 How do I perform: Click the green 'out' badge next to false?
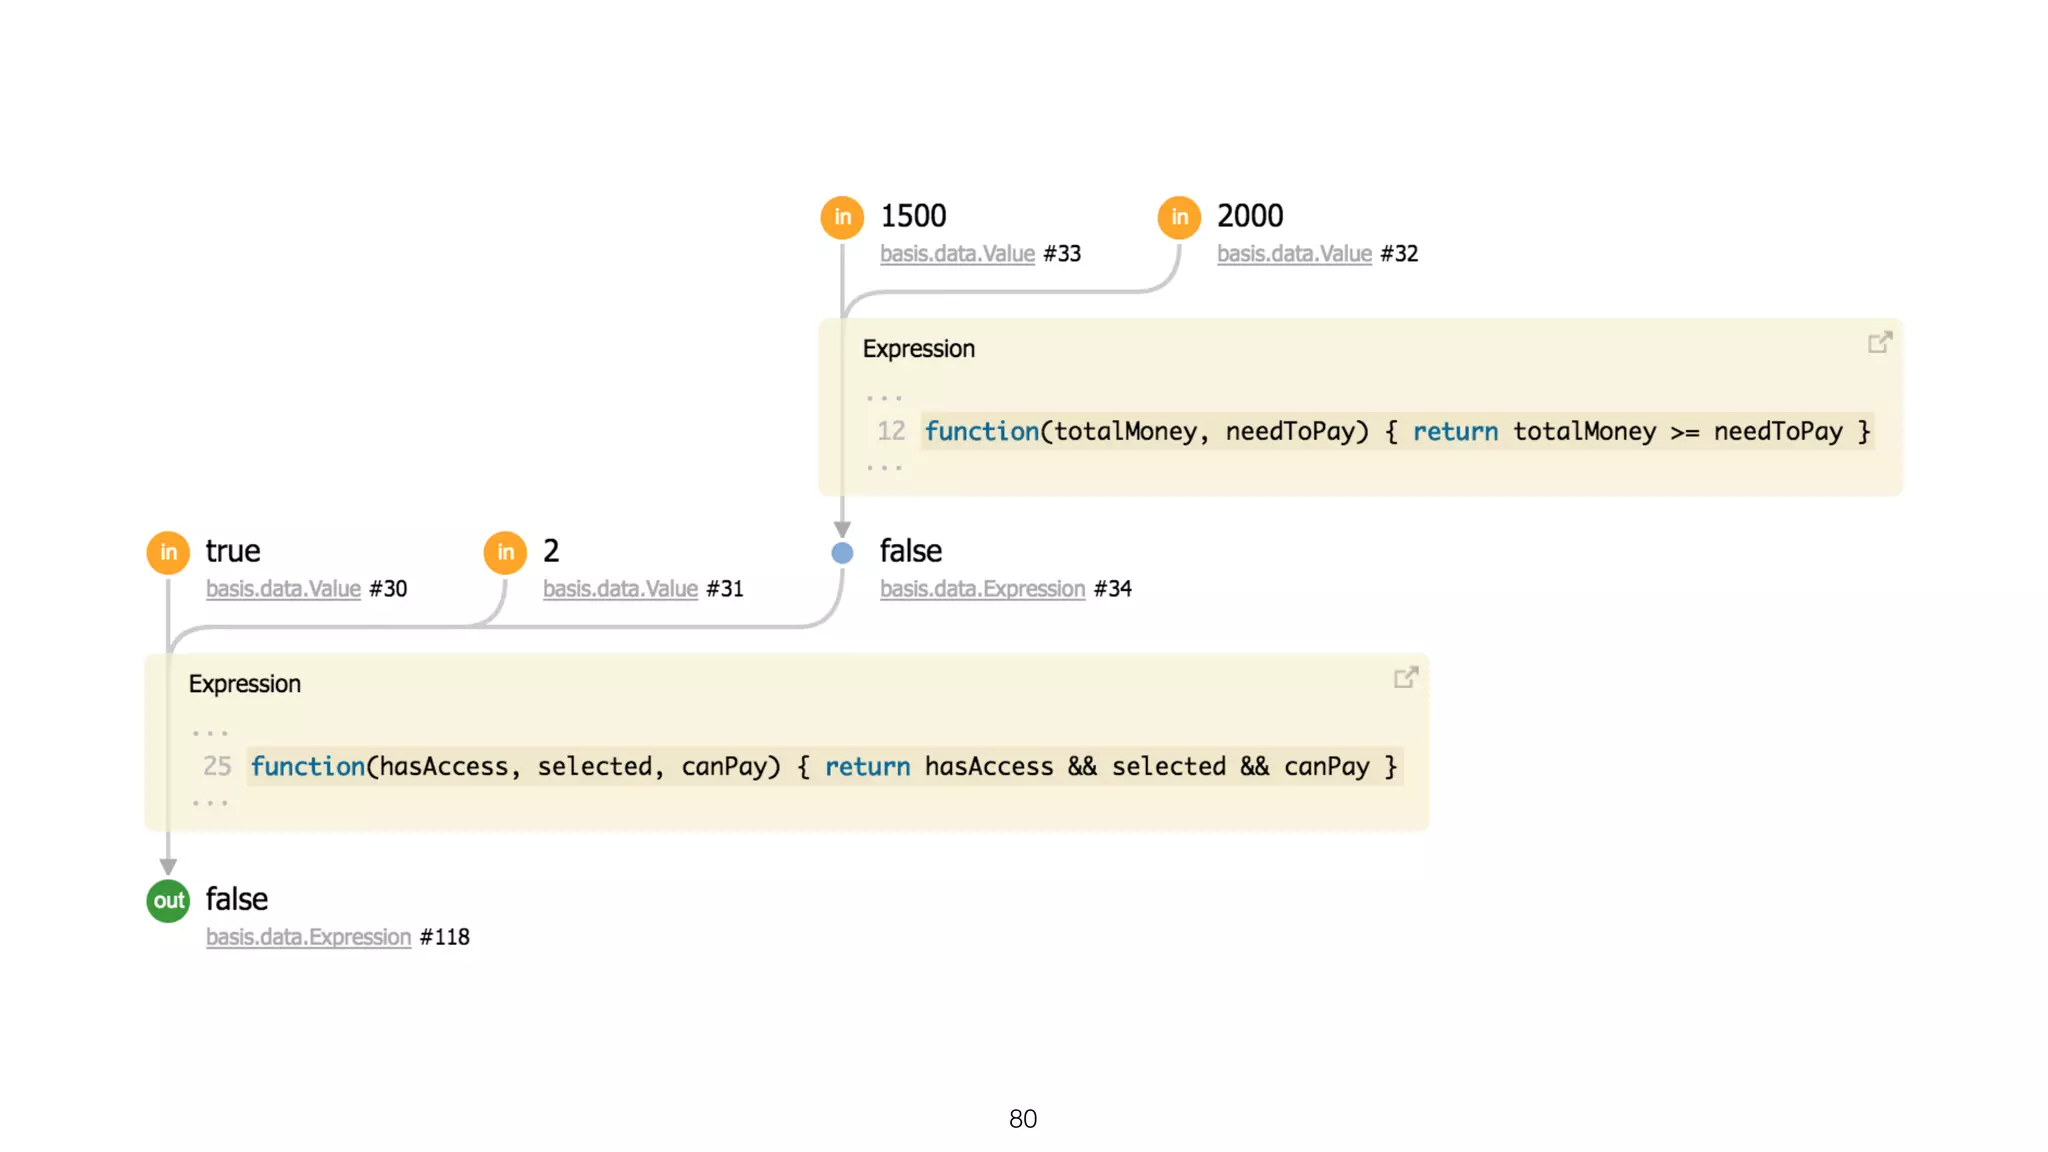[168, 901]
